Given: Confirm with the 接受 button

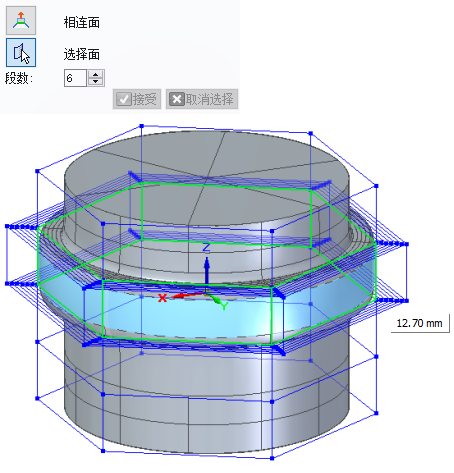Looking at the screenshot, I should (137, 99).
